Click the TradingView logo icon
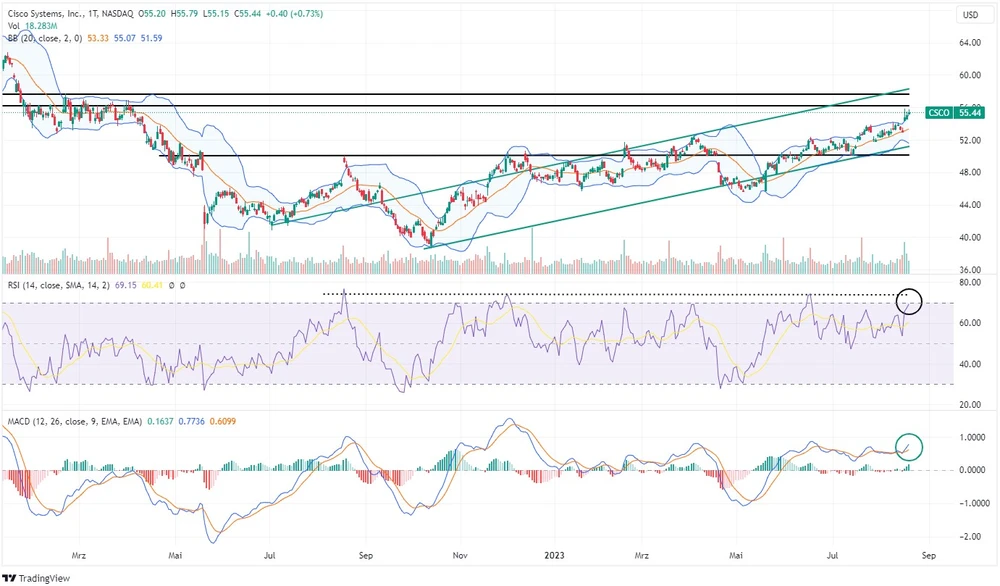This screenshot has height=586, width=1000. pos(12,577)
